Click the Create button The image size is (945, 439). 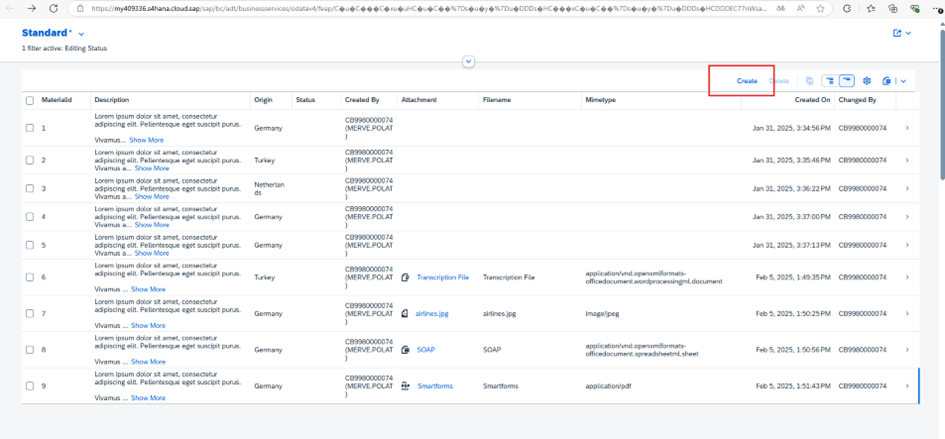coord(747,81)
